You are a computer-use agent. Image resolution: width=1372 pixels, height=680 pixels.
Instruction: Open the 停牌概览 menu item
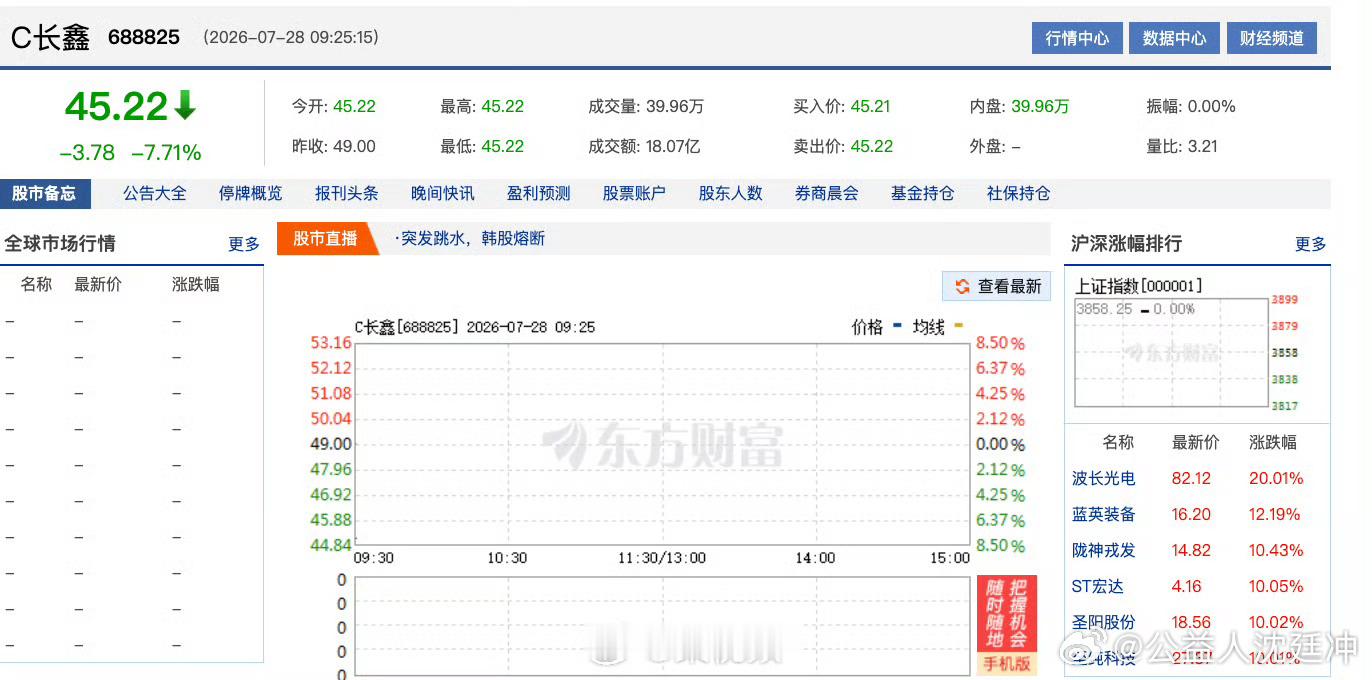(251, 193)
